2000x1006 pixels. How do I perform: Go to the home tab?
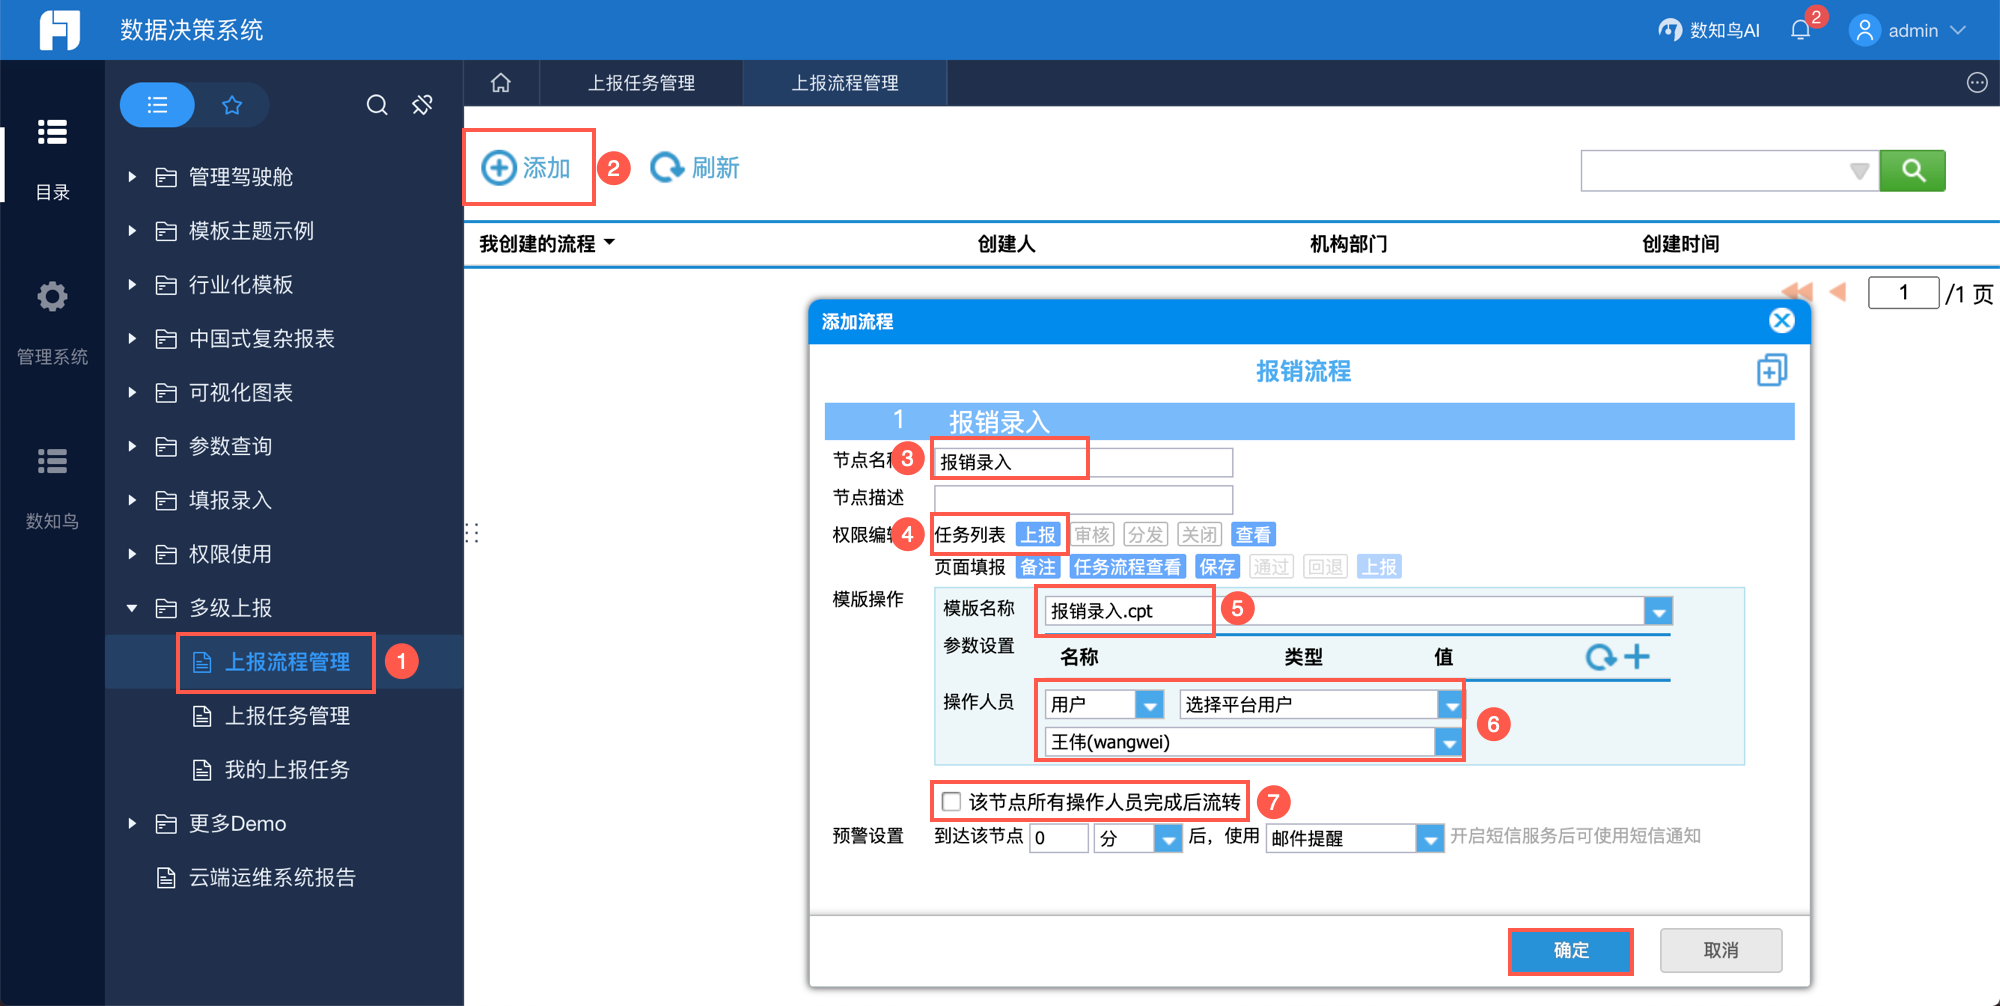tap(501, 83)
